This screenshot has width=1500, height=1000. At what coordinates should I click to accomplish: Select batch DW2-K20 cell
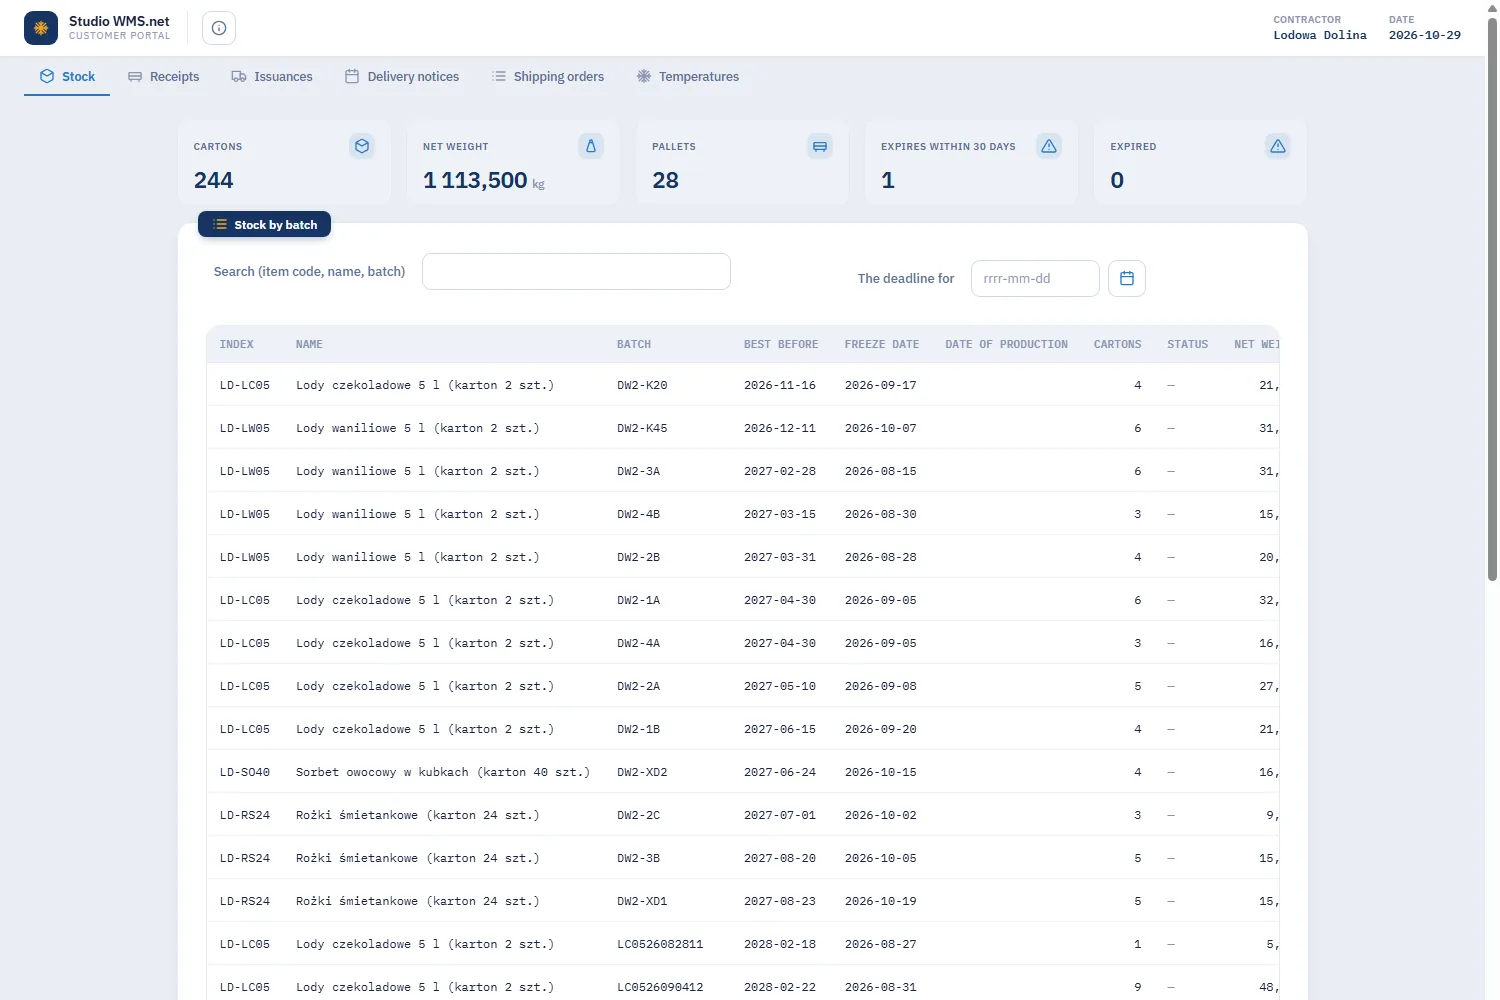click(x=642, y=385)
